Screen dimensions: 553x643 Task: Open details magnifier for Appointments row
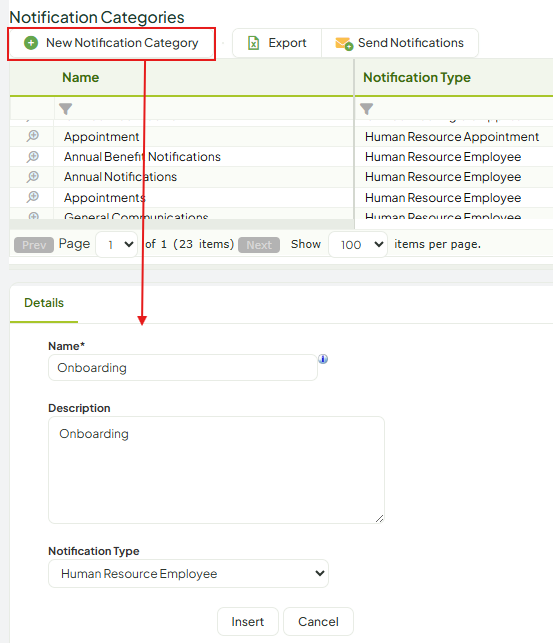click(32, 197)
